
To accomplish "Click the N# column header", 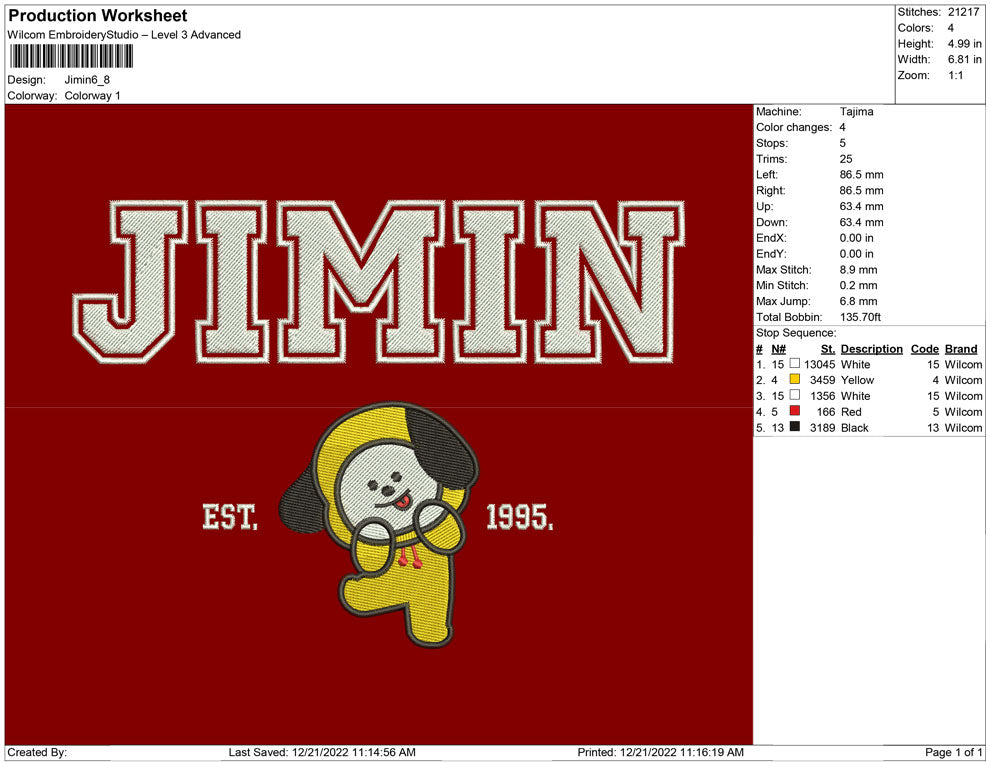I will (778, 349).
